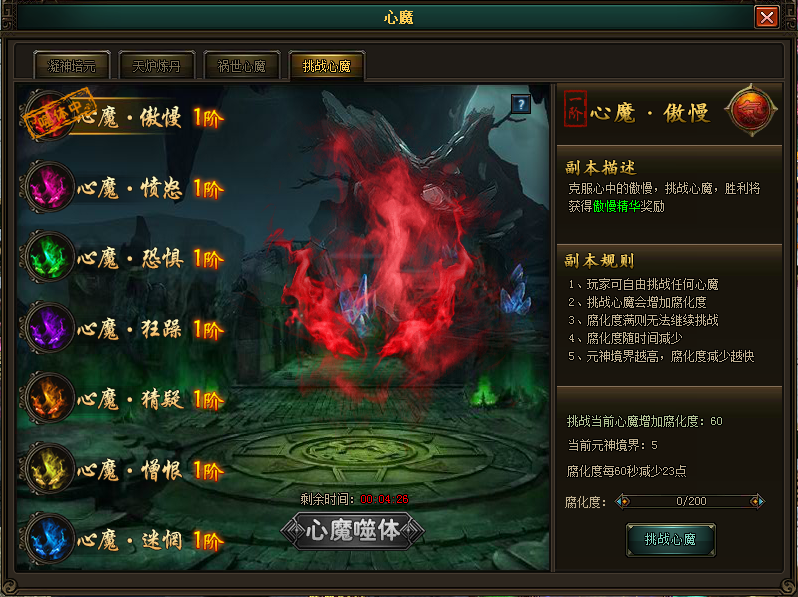Select the purple 狂躁 demon flame icon
This screenshot has width=798, height=597.
coord(49,328)
